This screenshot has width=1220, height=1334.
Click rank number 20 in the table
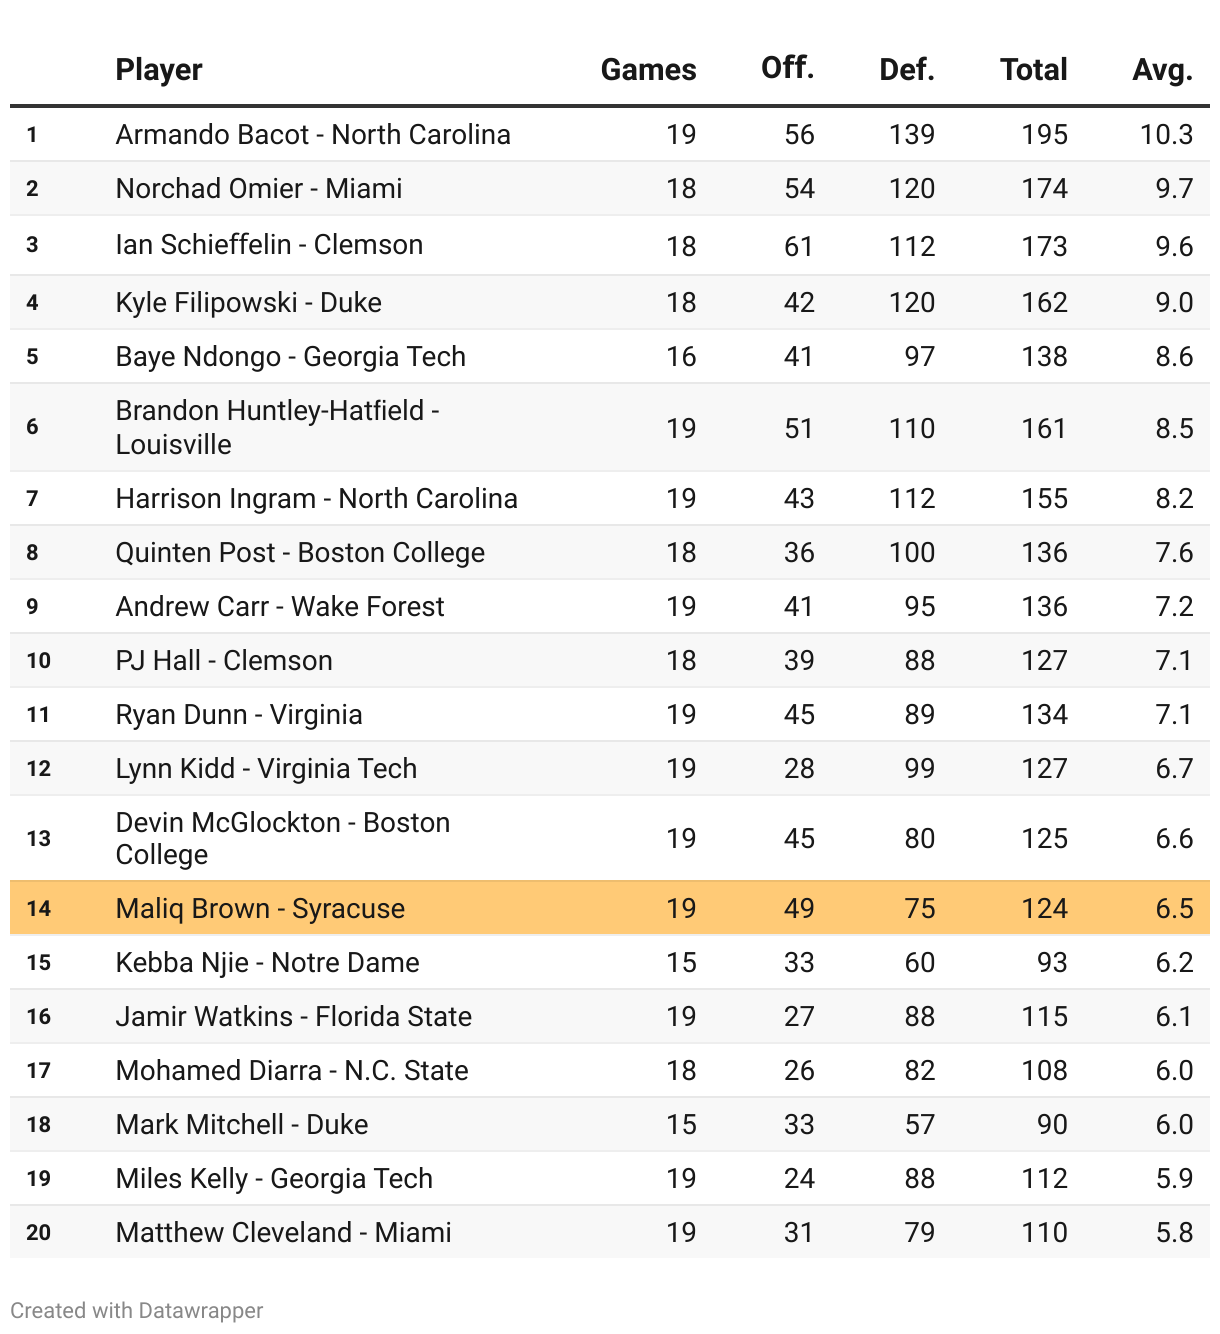pyautogui.click(x=38, y=1232)
